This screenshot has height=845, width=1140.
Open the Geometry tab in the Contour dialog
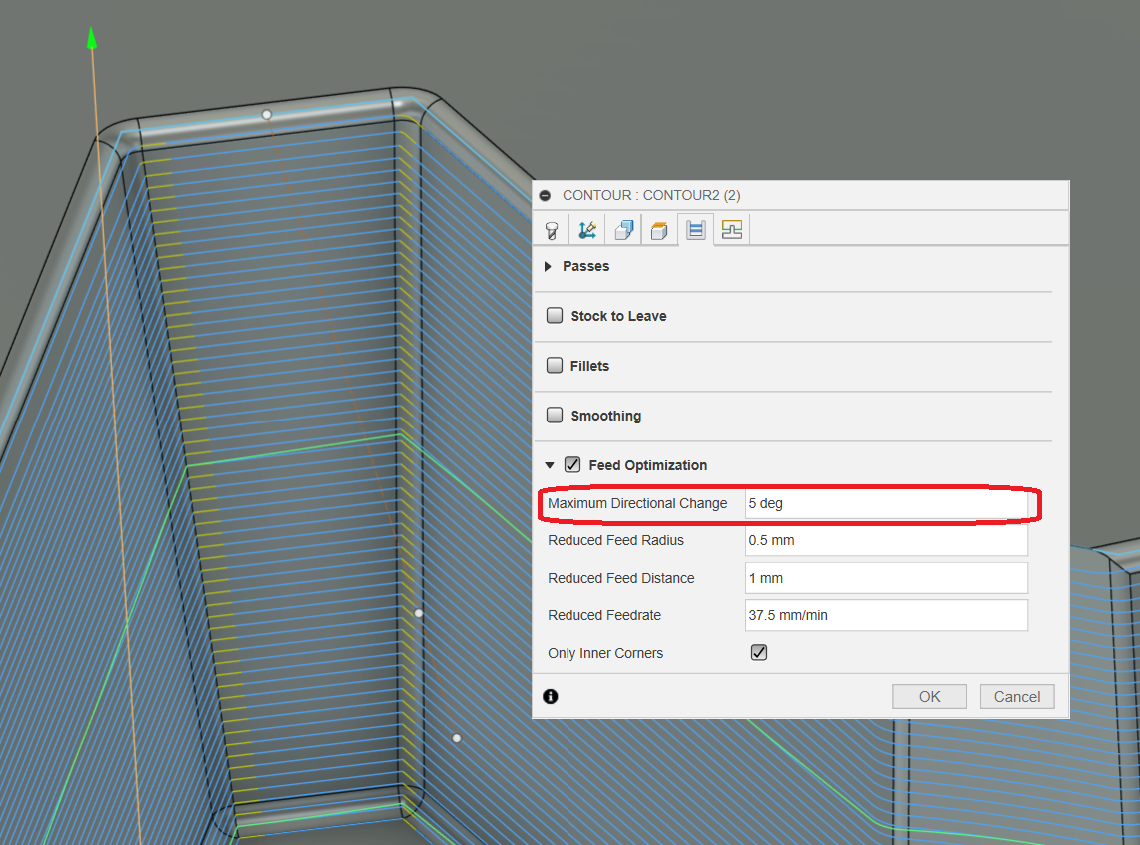[587, 229]
